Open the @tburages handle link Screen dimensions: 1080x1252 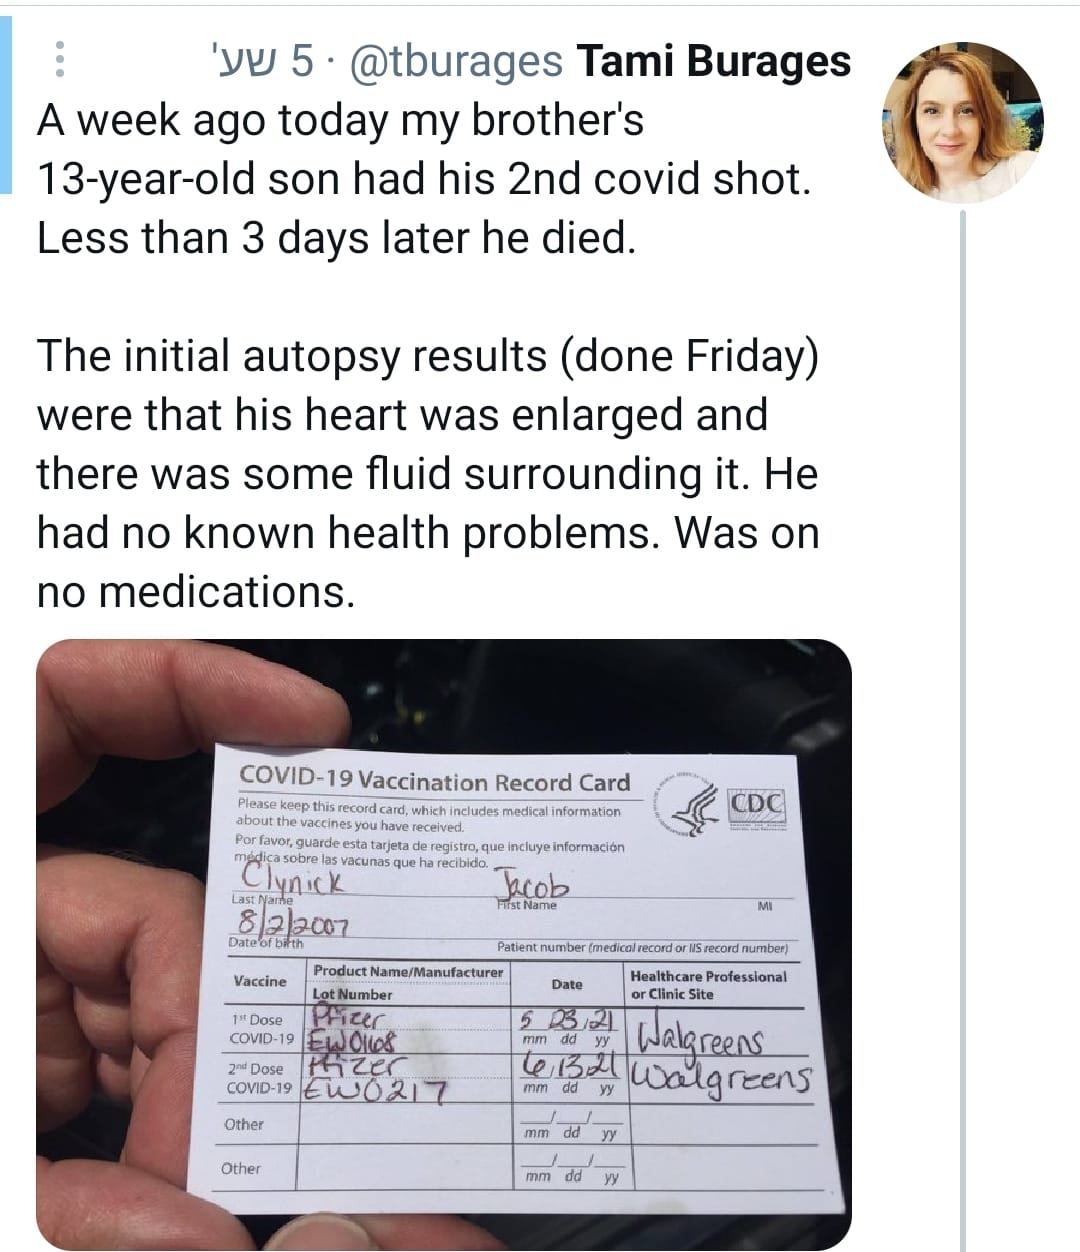click(x=454, y=62)
